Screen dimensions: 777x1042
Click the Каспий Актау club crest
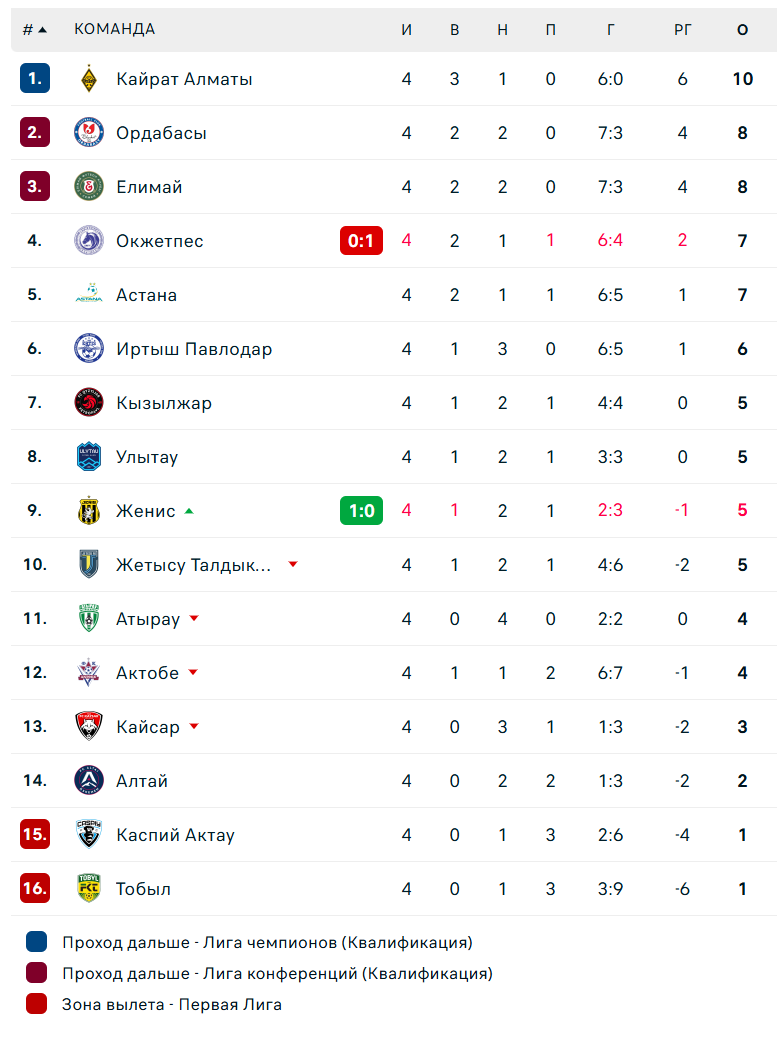coord(89,835)
